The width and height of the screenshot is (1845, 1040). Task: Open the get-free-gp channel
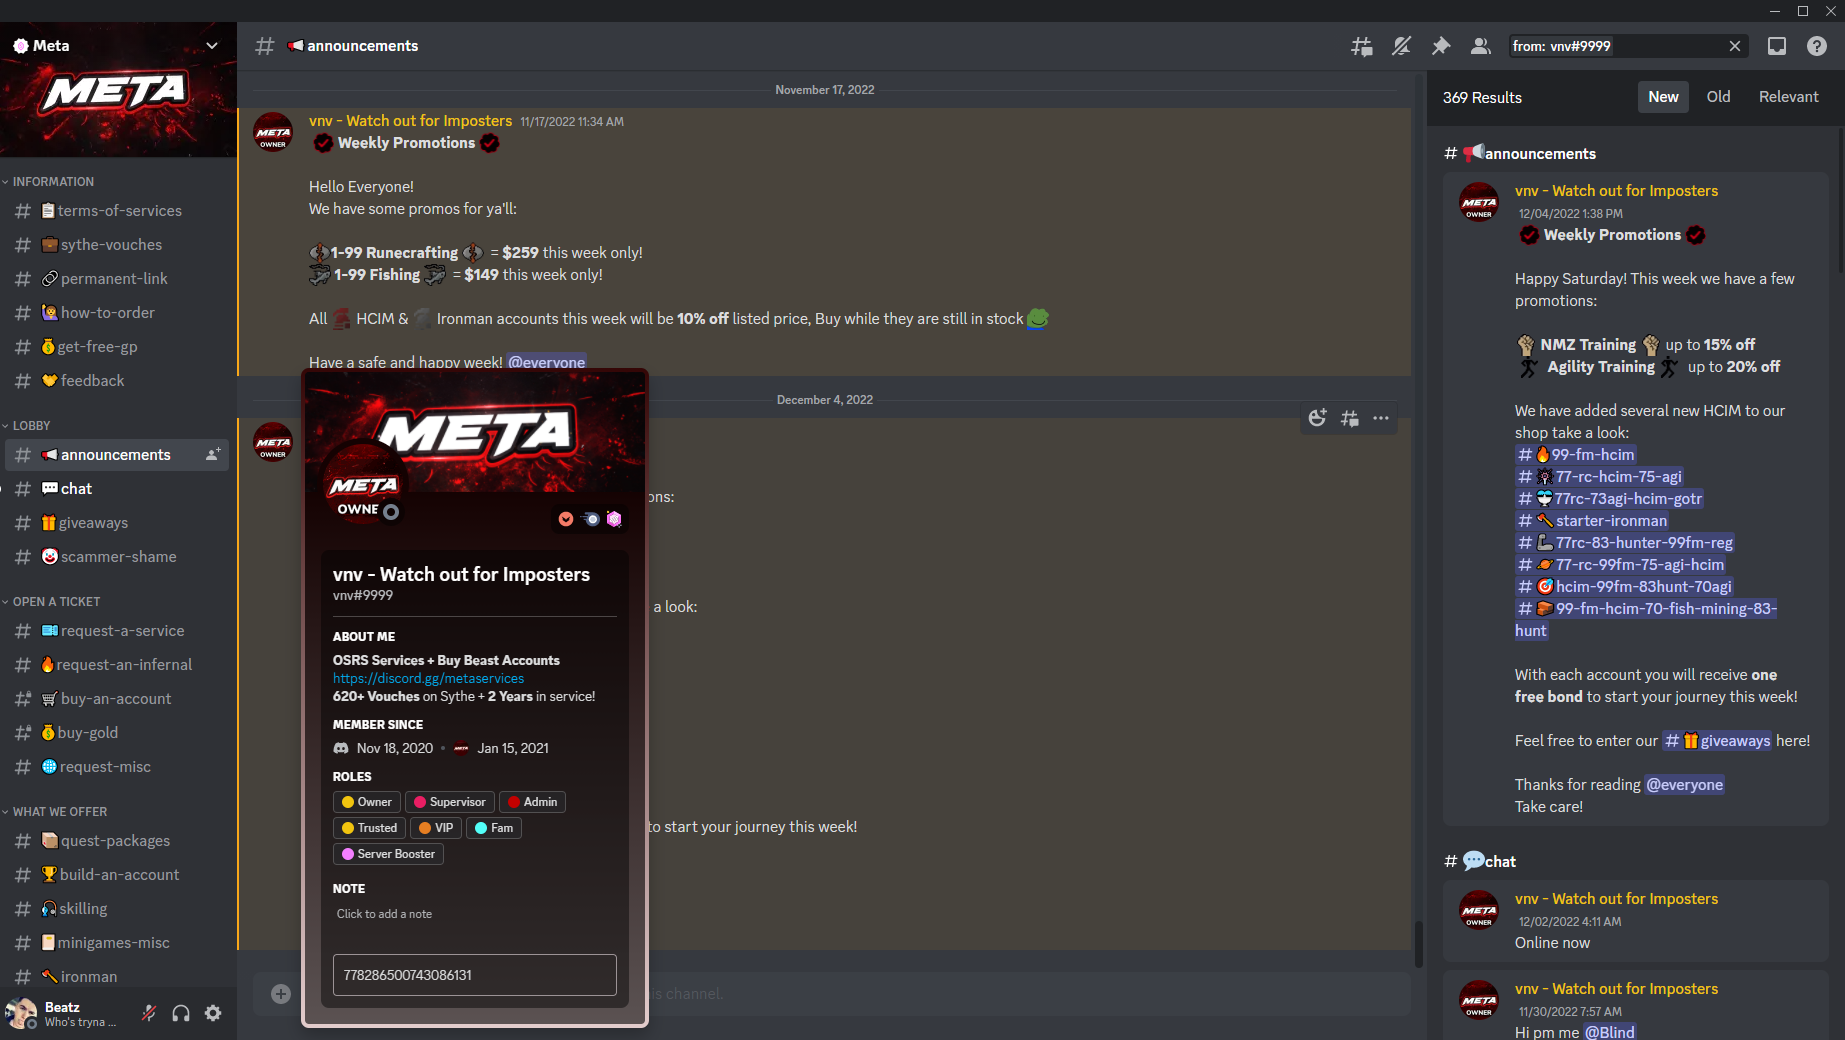(118, 347)
